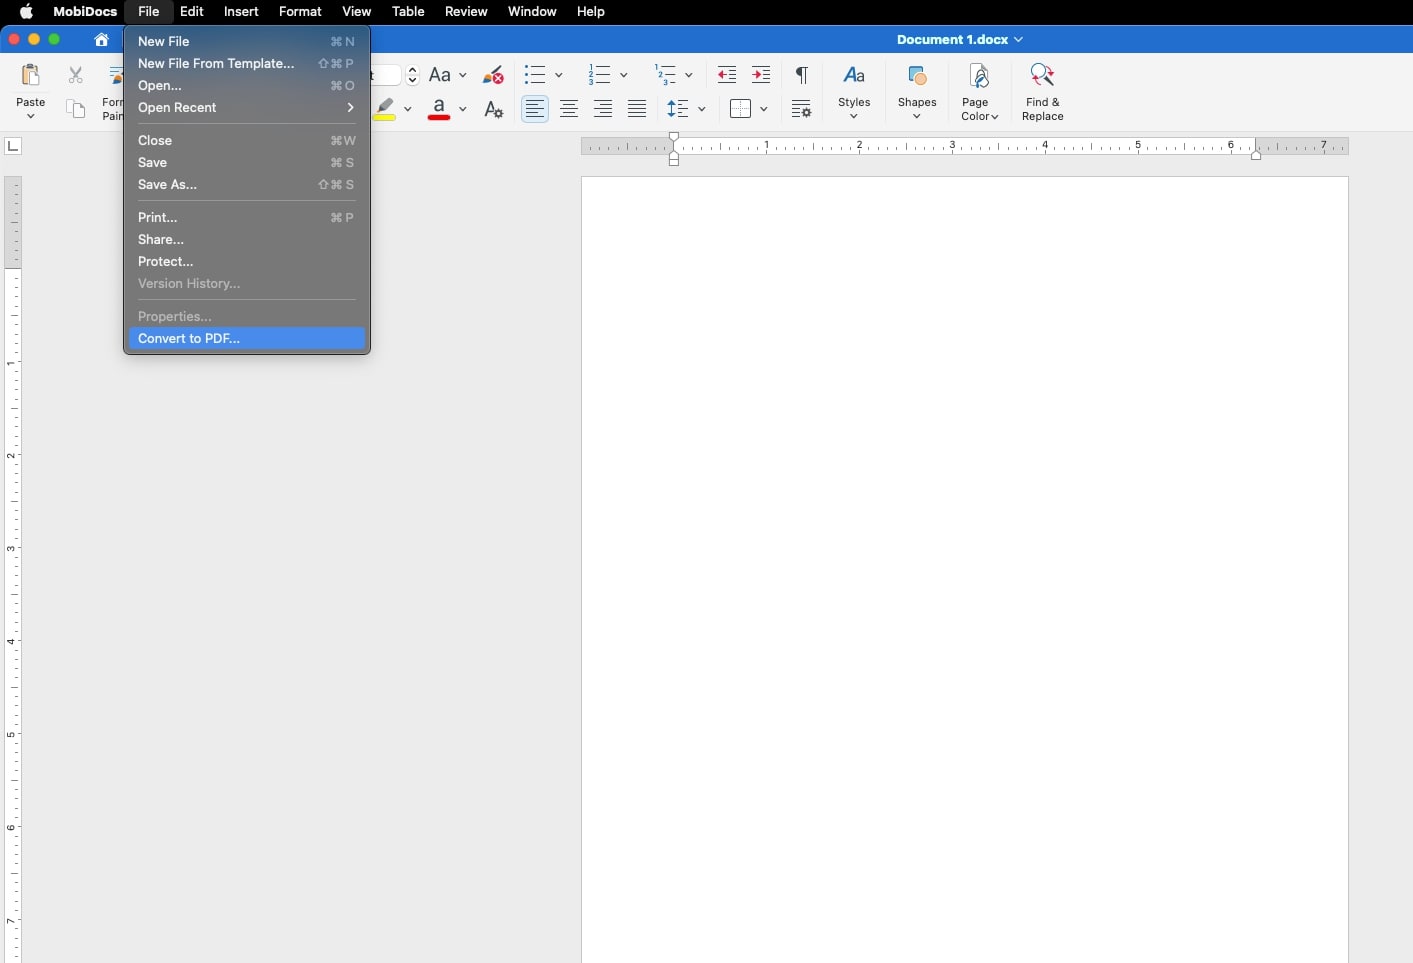Toggle paragraph formatting marks display

[x=800, y=75]
